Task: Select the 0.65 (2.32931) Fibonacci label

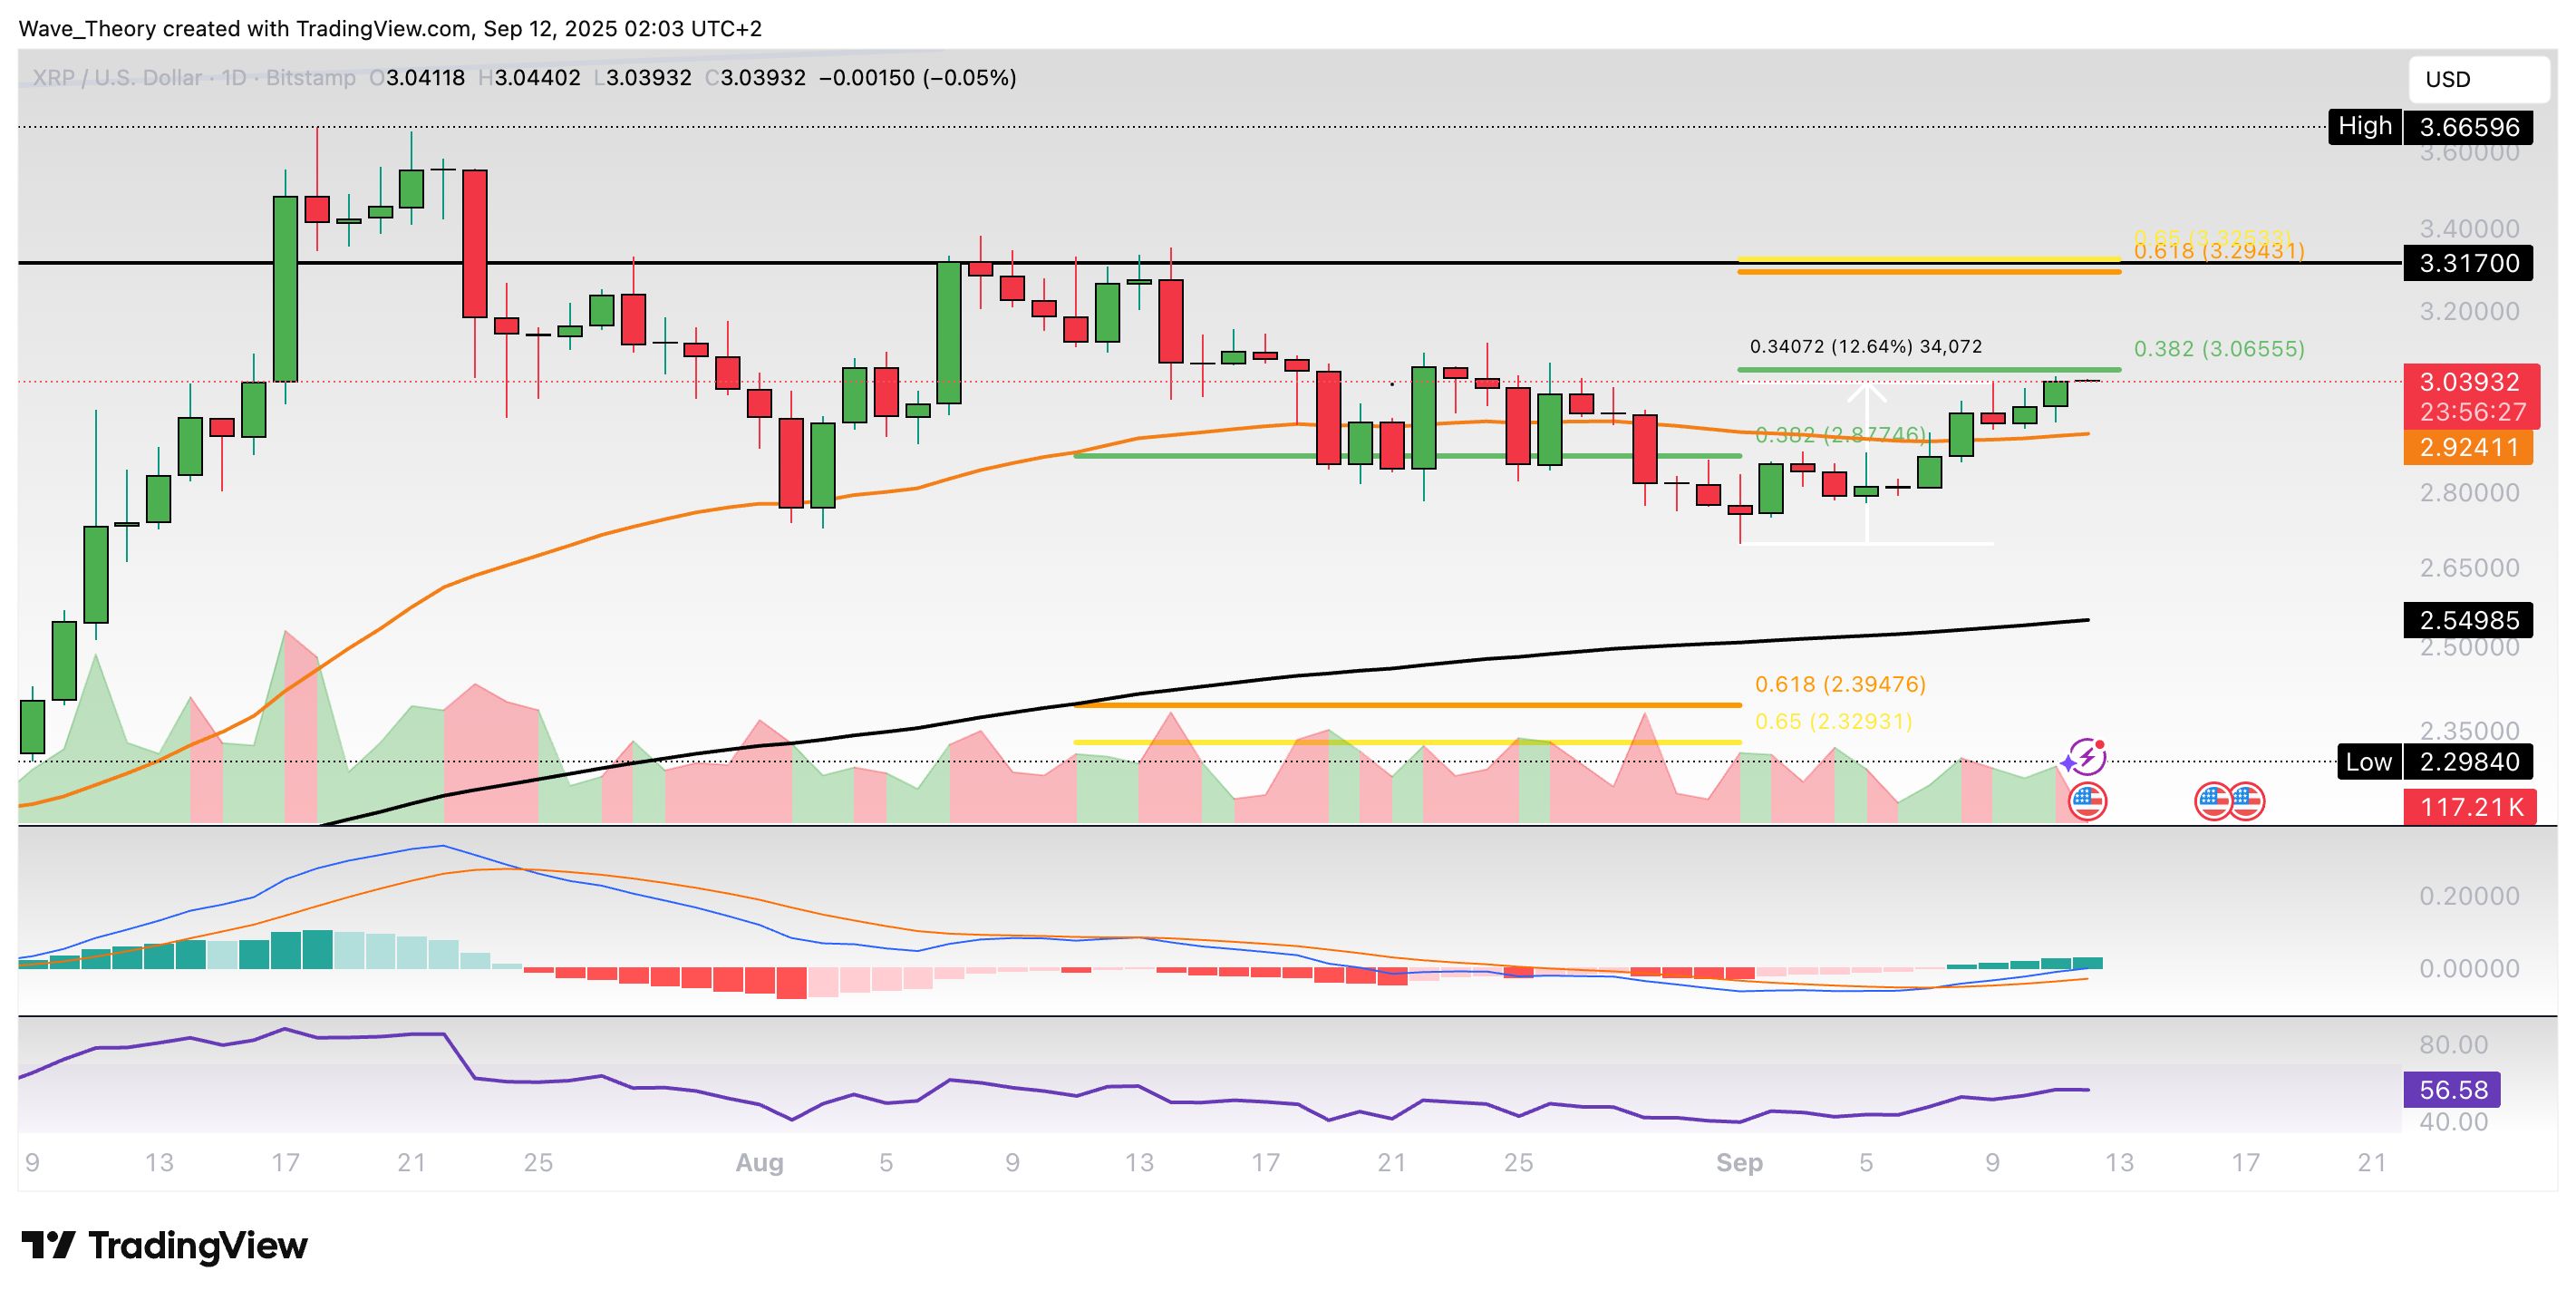Action: point(1833,721)
